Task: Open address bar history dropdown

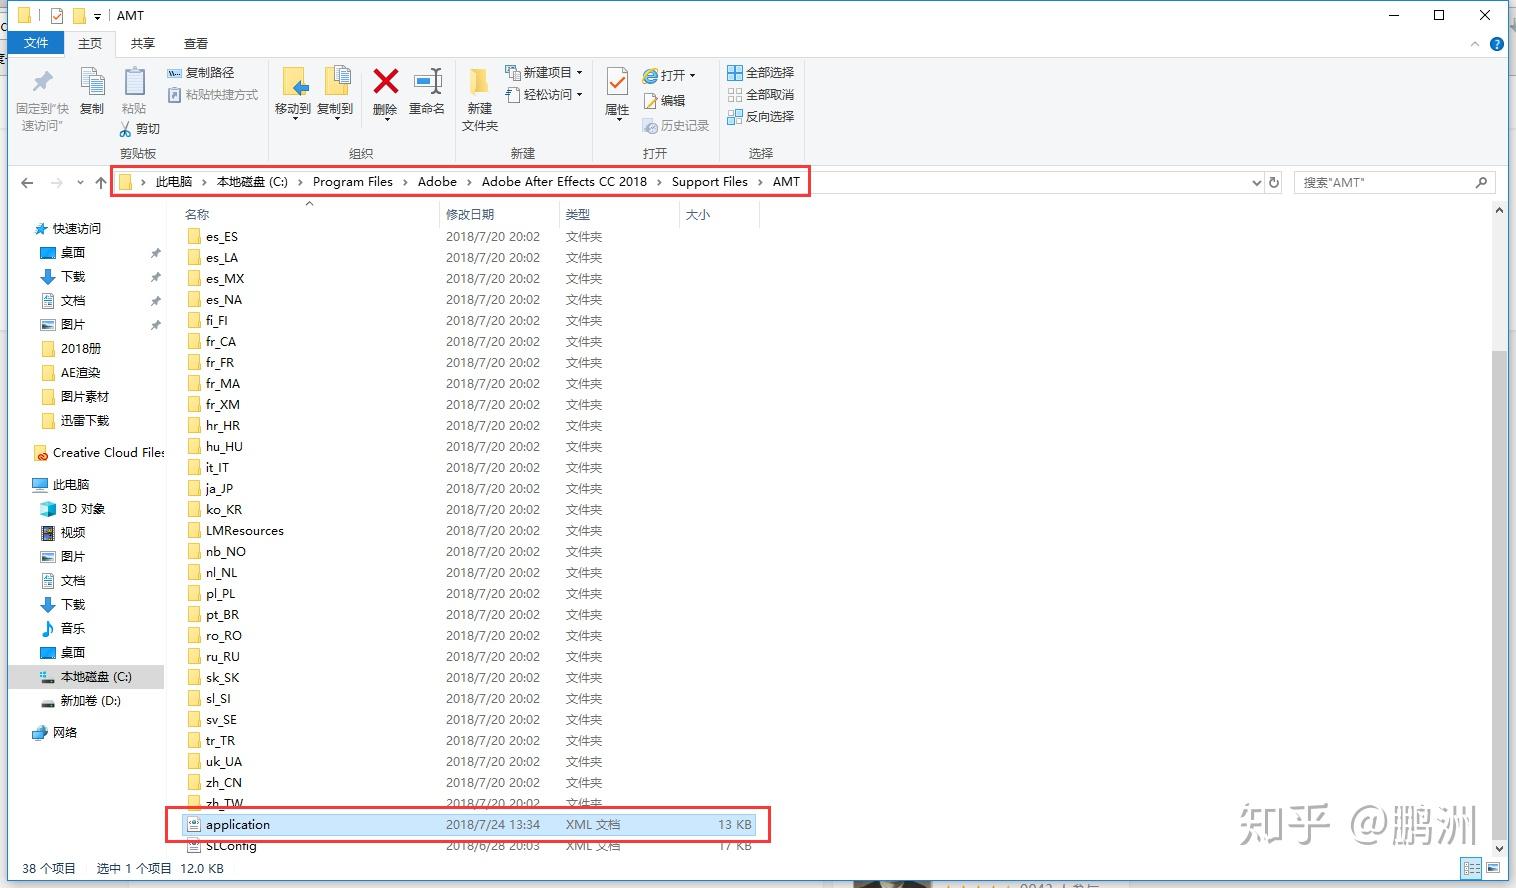Action: click(1257, 182)
